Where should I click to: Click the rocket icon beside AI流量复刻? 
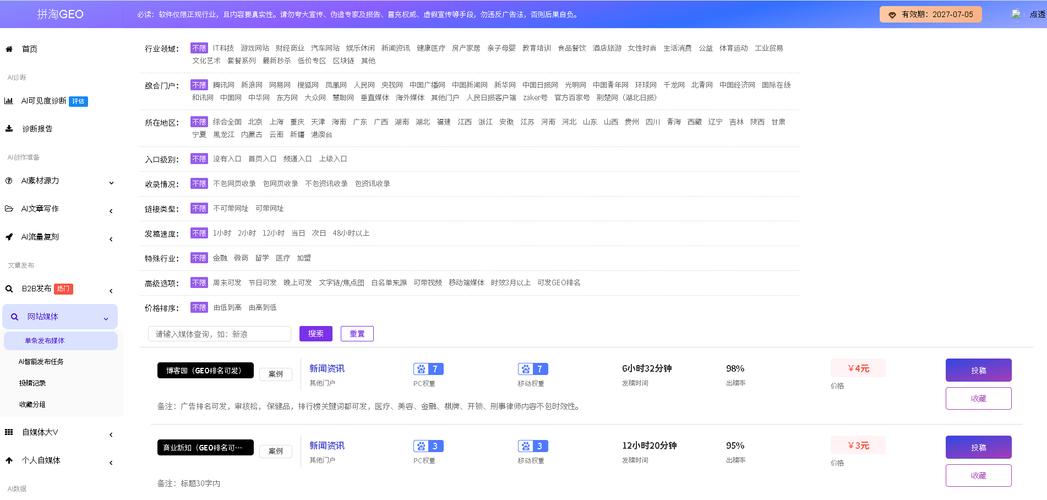coord(9,236)
